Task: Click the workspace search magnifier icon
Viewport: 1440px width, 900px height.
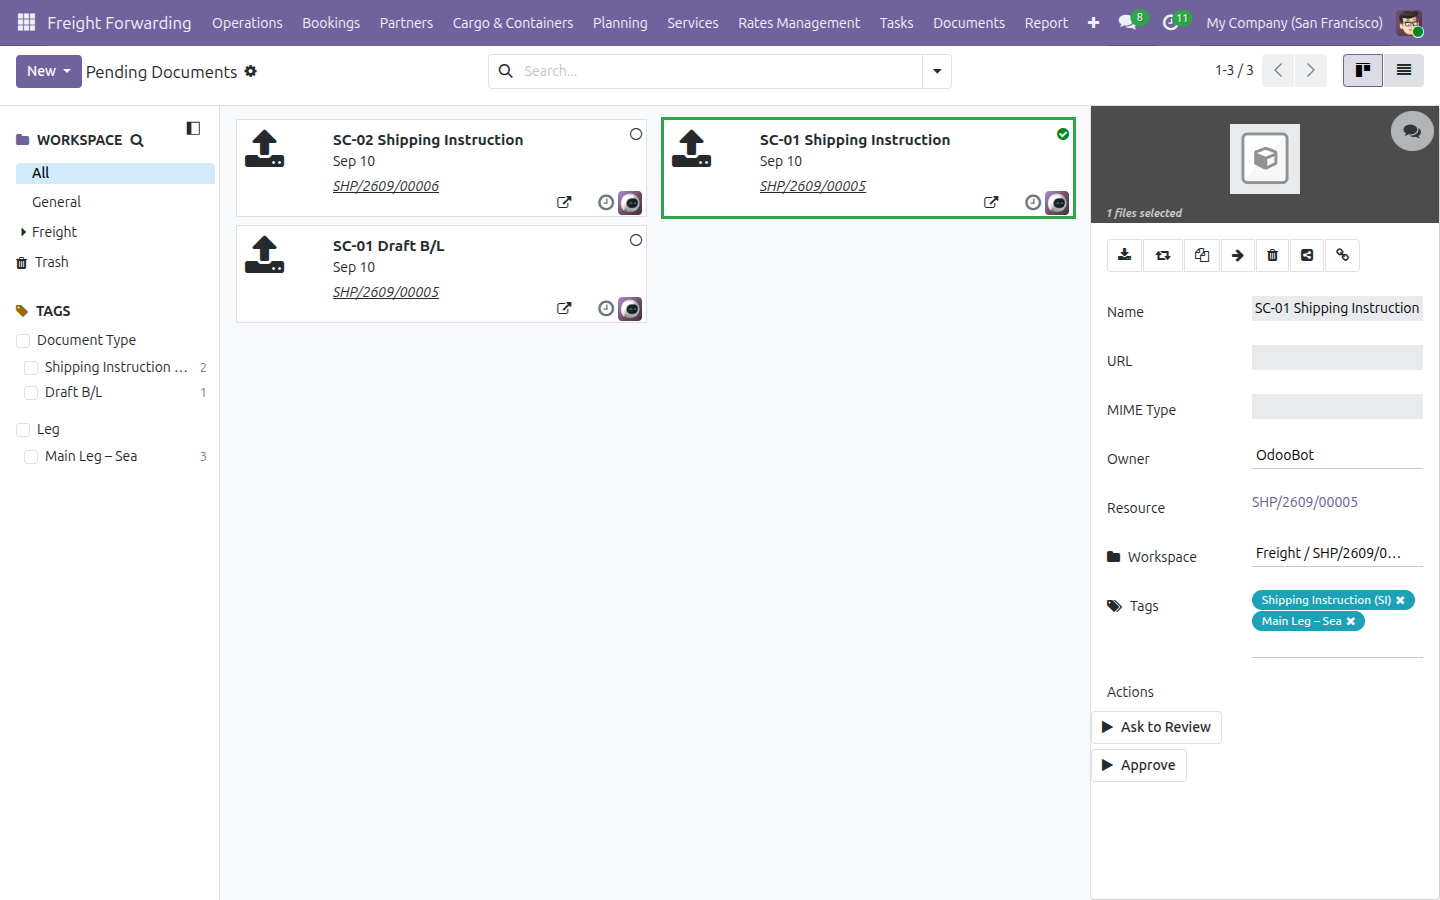Action: tap(137, 140)
